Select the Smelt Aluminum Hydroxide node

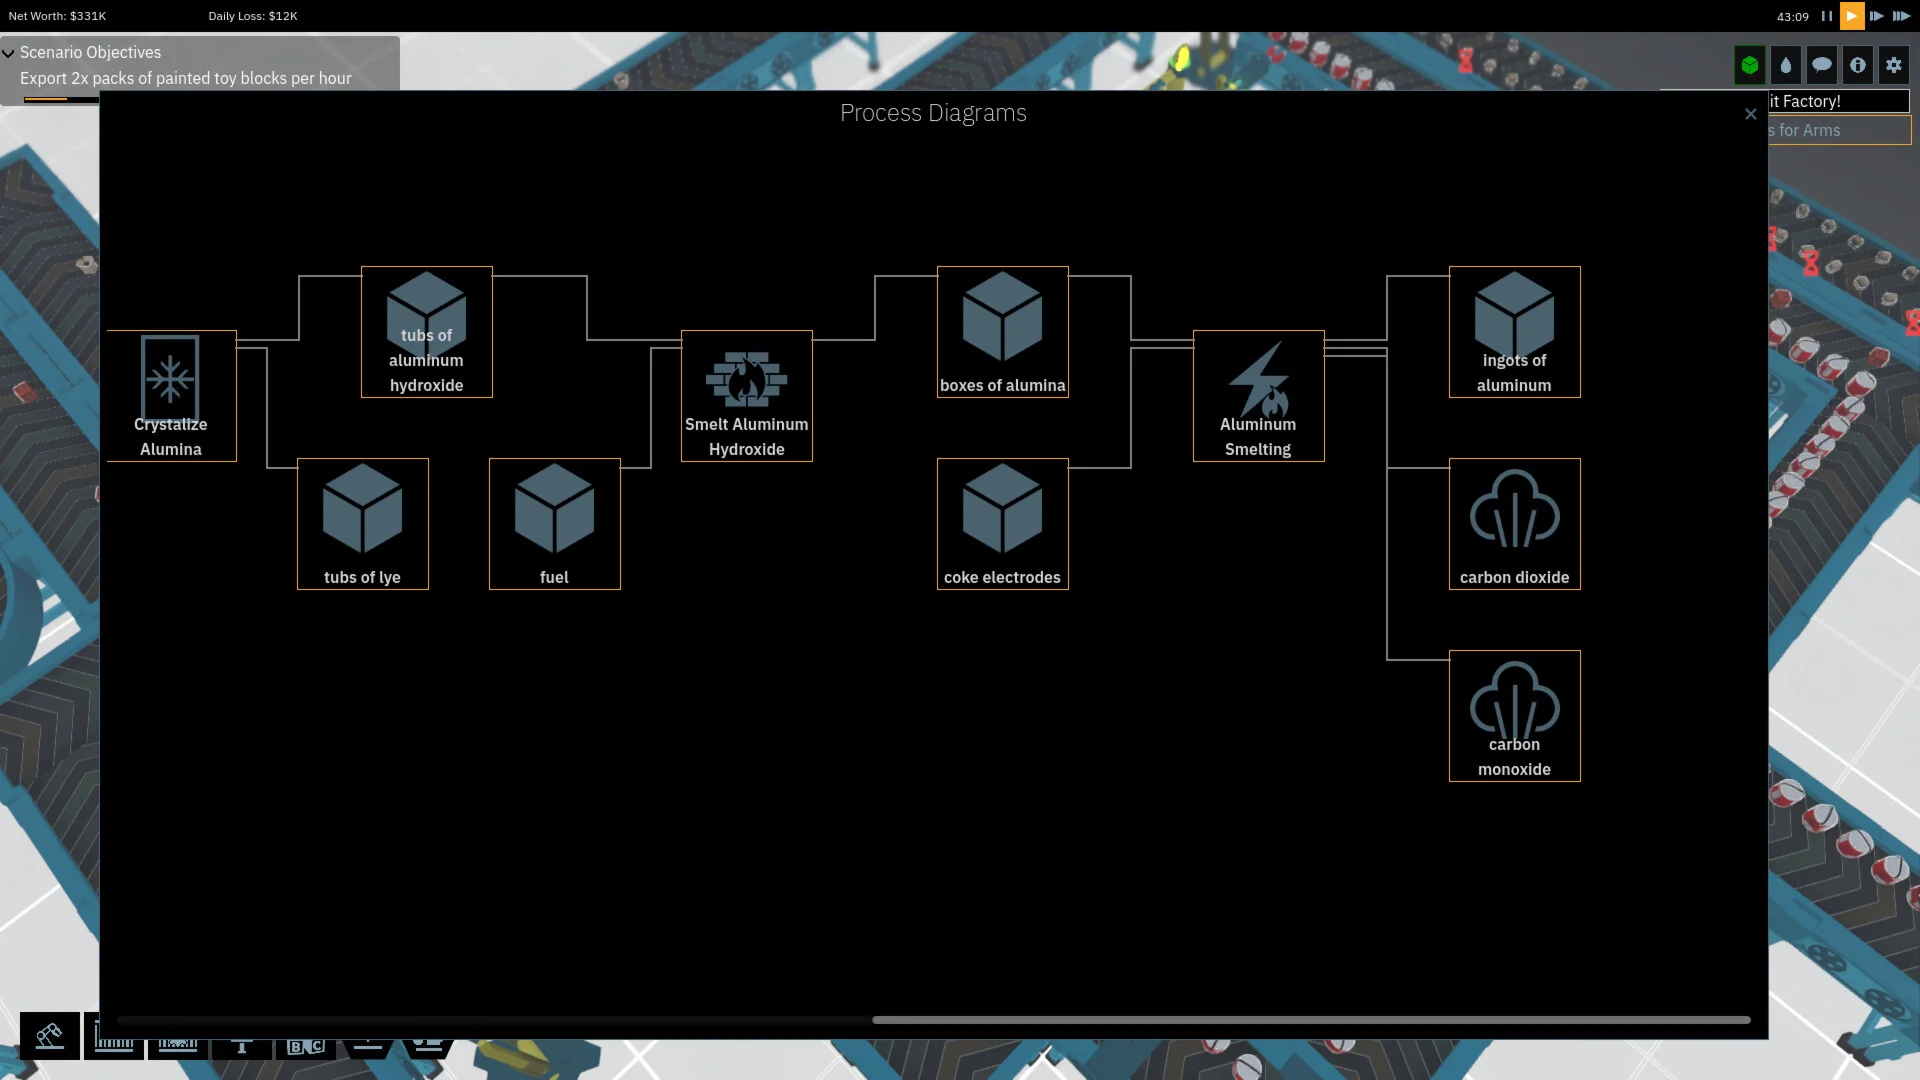coord(746,396)
